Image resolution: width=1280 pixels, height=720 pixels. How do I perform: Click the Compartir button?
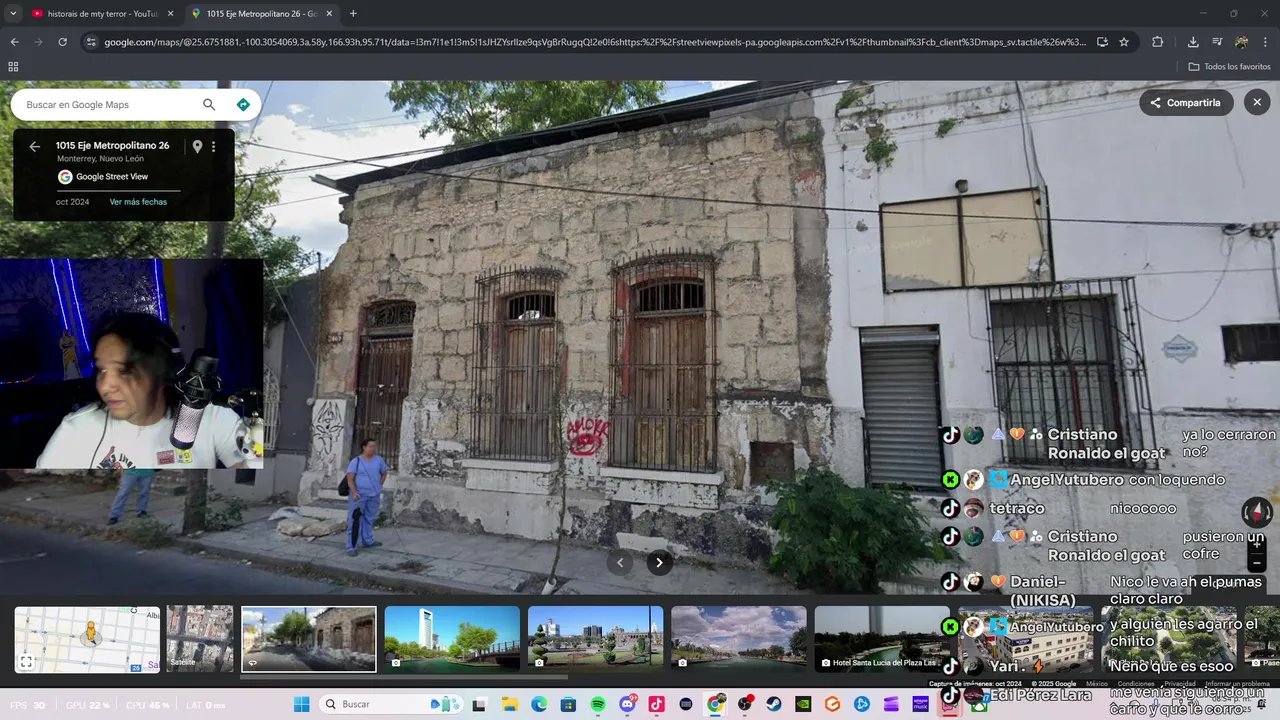1186,103
